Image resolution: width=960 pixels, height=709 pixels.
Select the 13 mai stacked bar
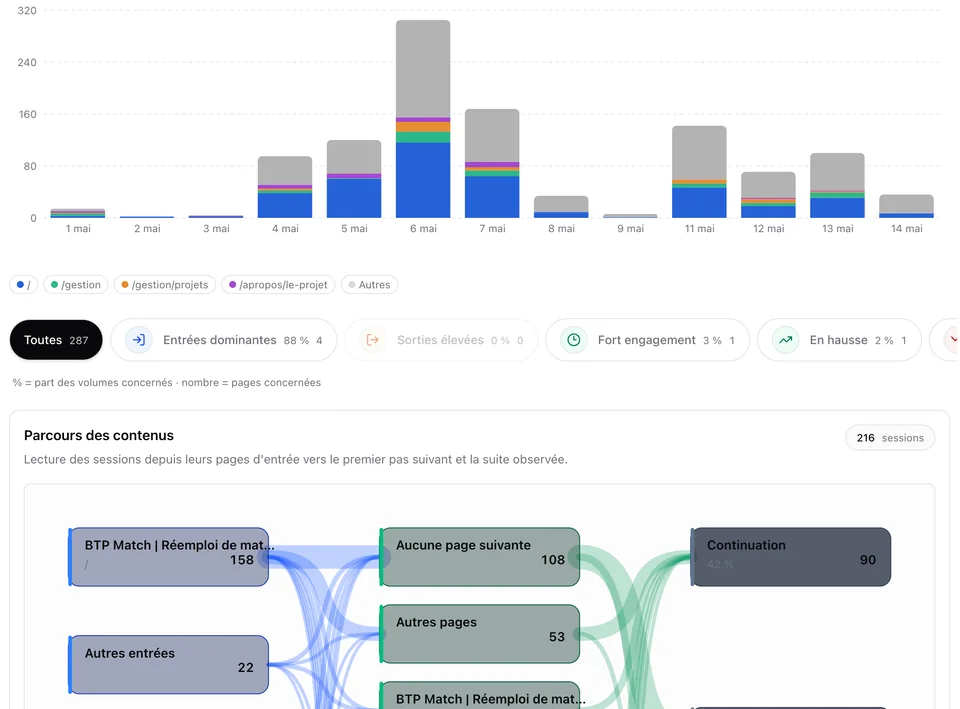(838, 186)
